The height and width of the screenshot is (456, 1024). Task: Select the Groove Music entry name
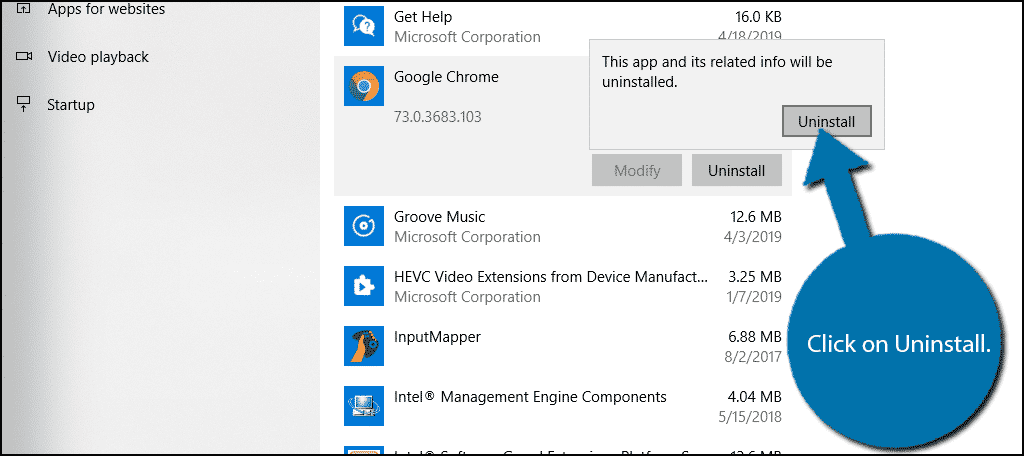(440, 216)
